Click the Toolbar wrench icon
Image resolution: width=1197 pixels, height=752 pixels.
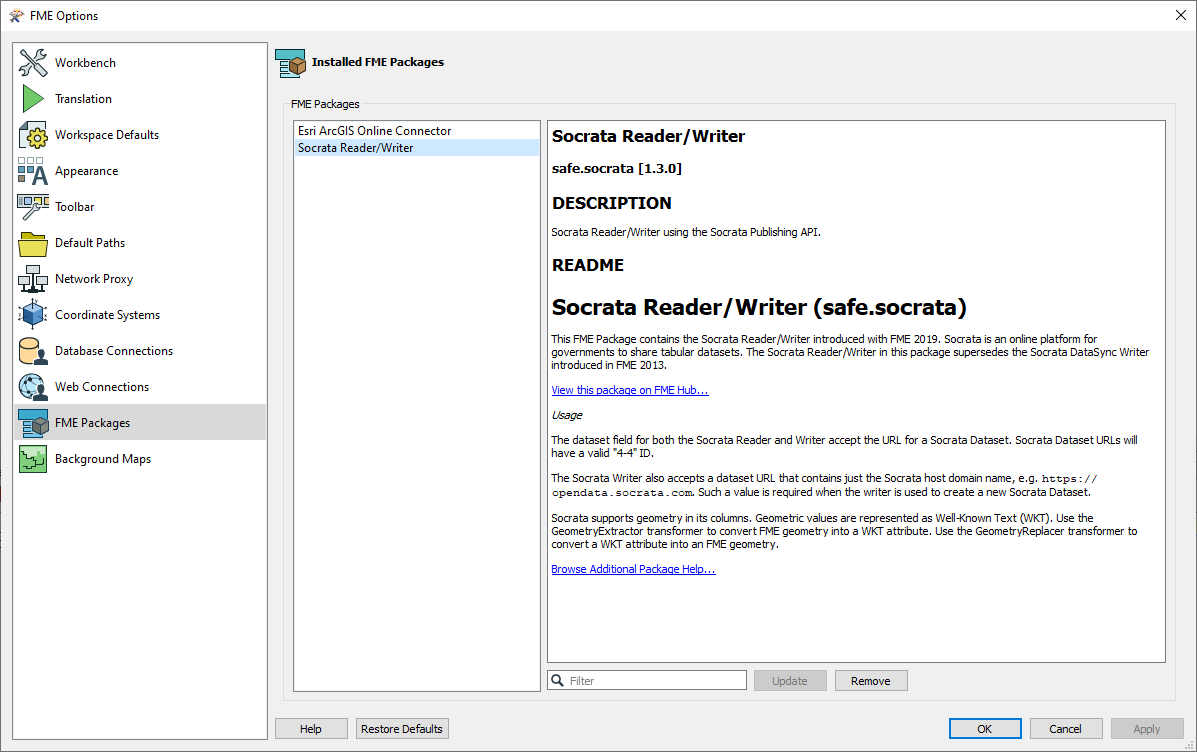pyautogui.click(x=33, y=207)
